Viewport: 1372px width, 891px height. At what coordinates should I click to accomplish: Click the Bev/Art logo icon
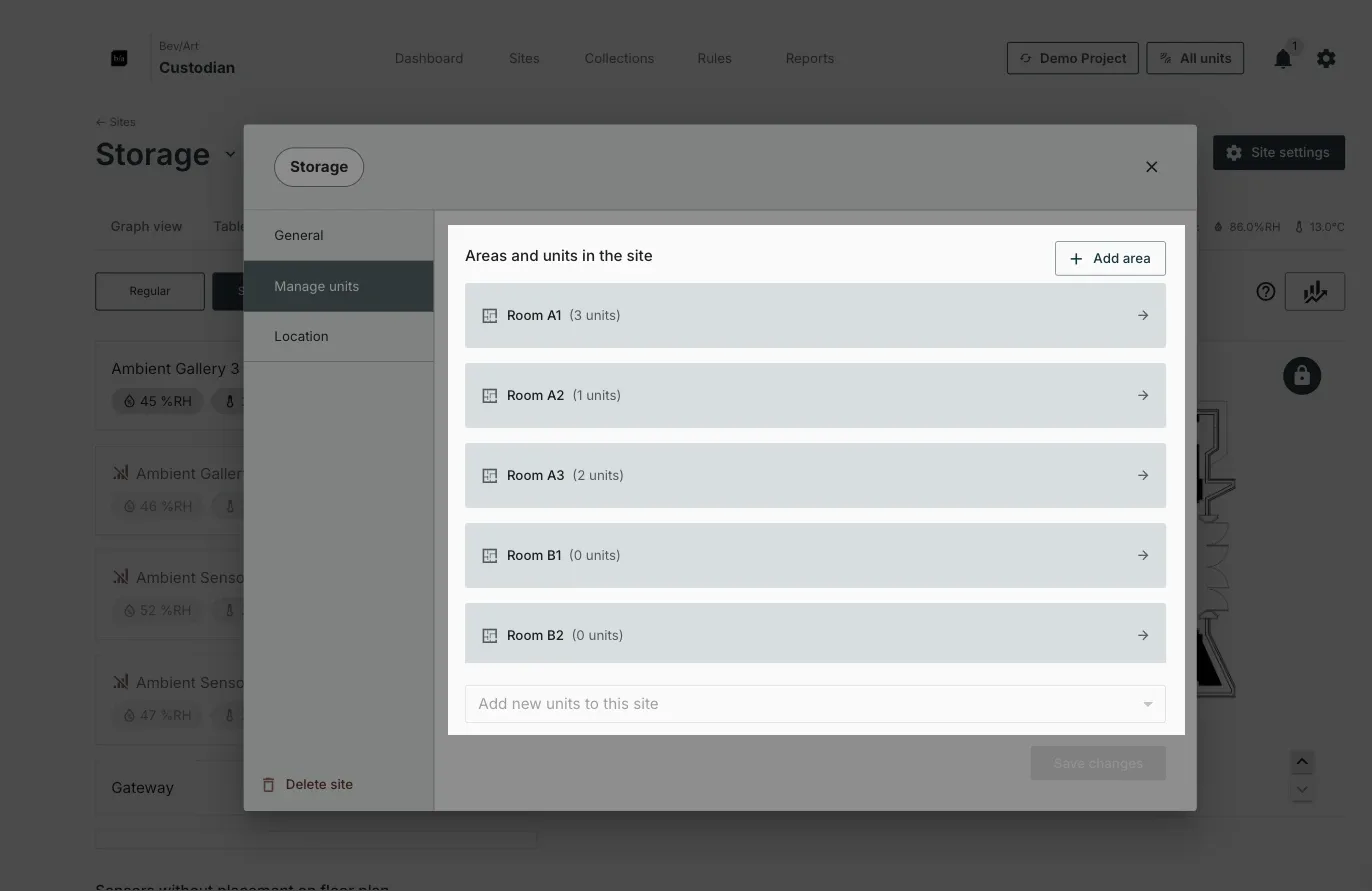(x=119, y=58)
